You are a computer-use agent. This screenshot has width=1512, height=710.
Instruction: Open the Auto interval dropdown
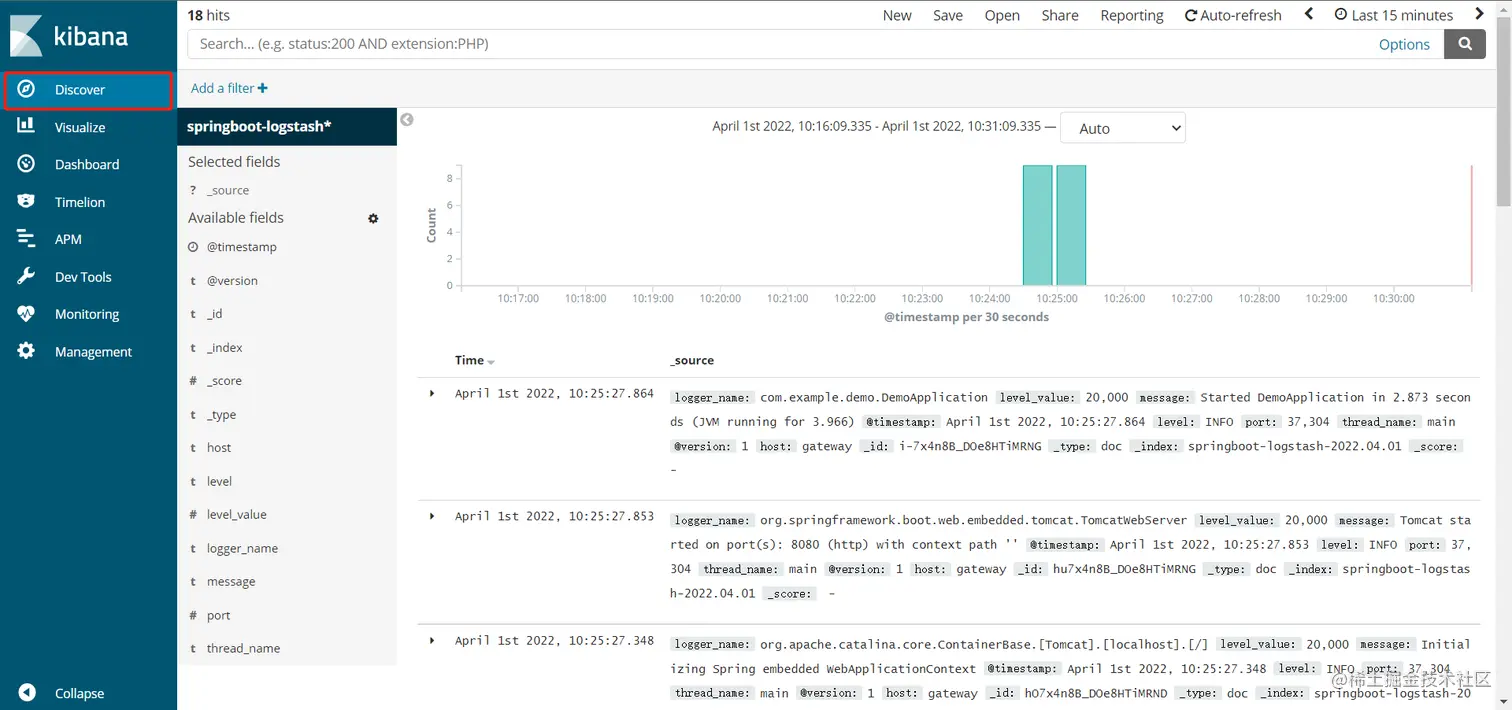(x=1122, y=128)
